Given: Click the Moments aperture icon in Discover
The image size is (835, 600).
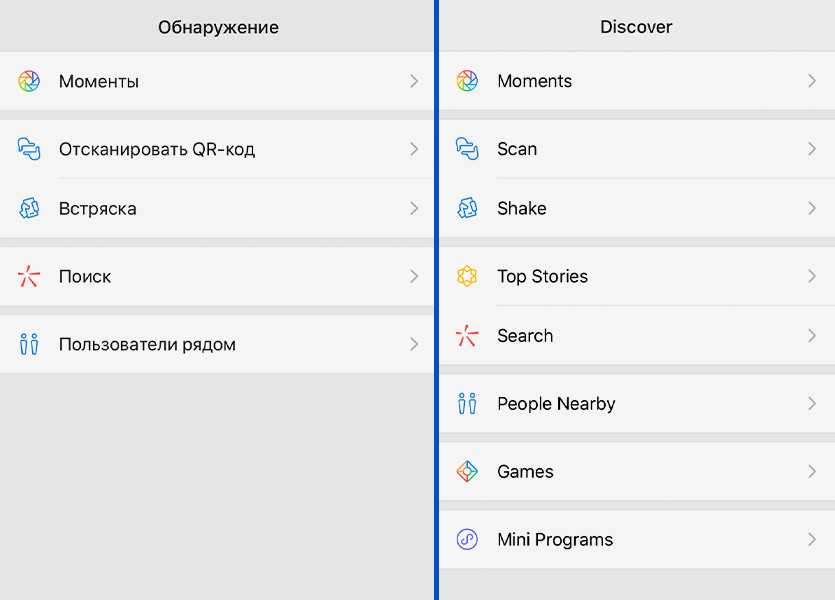Looking at the screenshot, I should click(467, 81).
